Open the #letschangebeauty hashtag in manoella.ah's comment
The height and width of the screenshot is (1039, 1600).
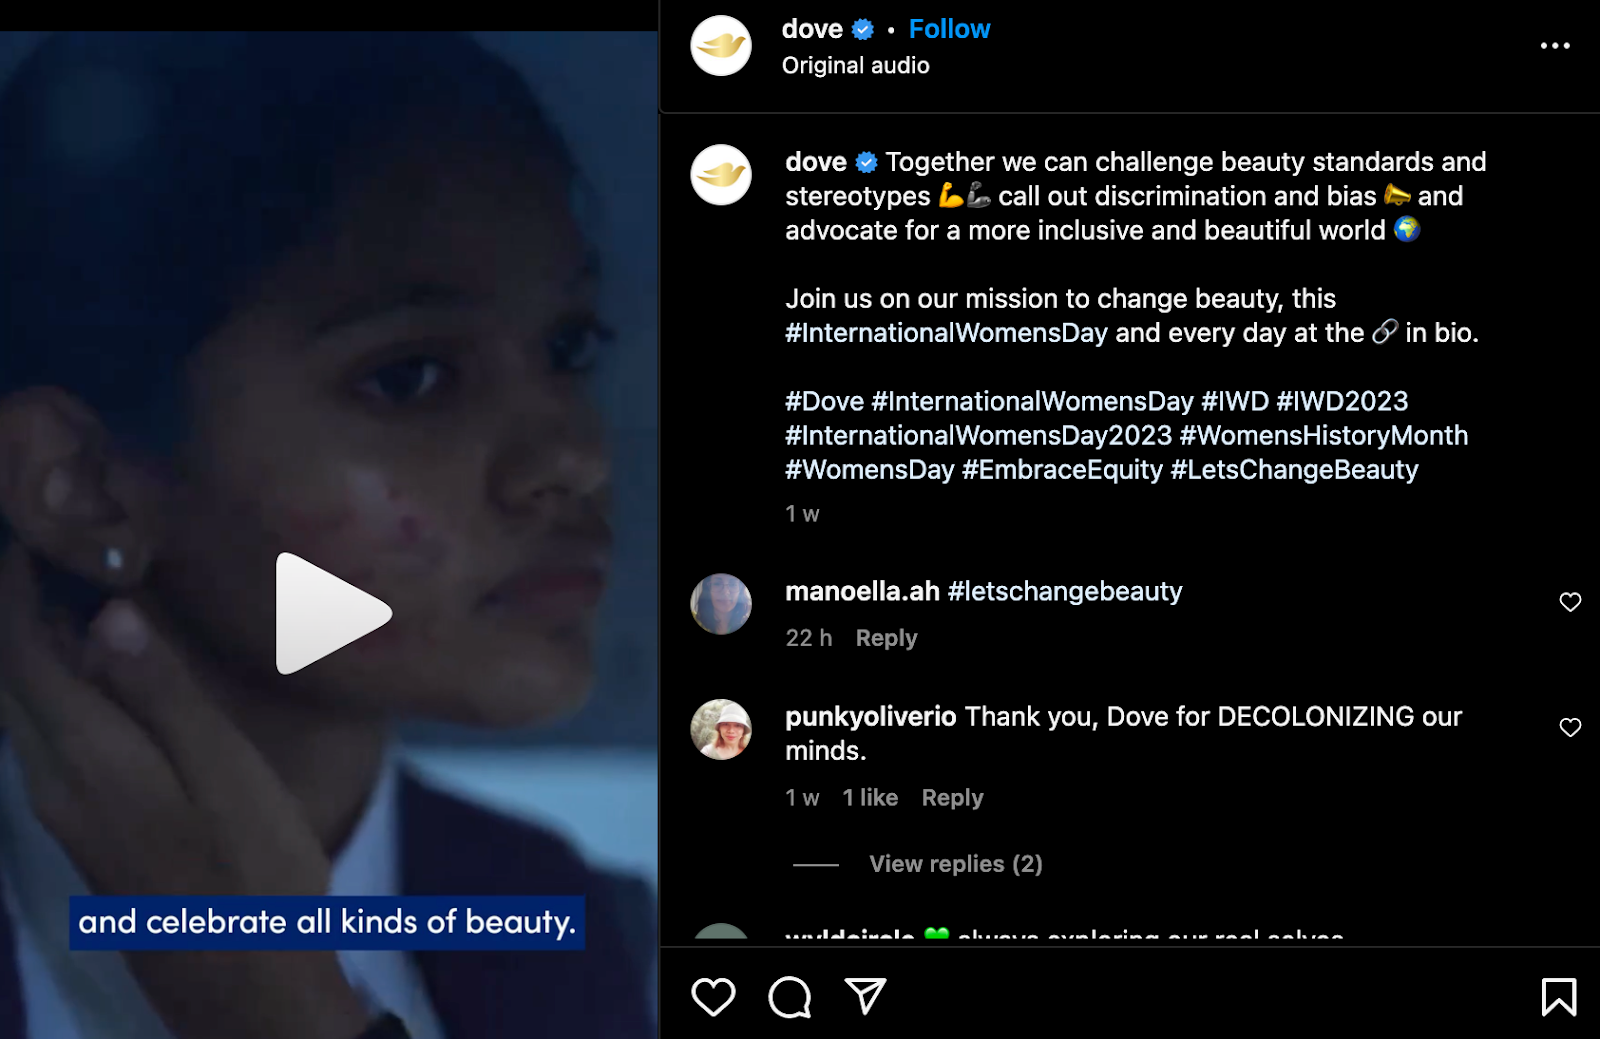(x=1065, y=592)
